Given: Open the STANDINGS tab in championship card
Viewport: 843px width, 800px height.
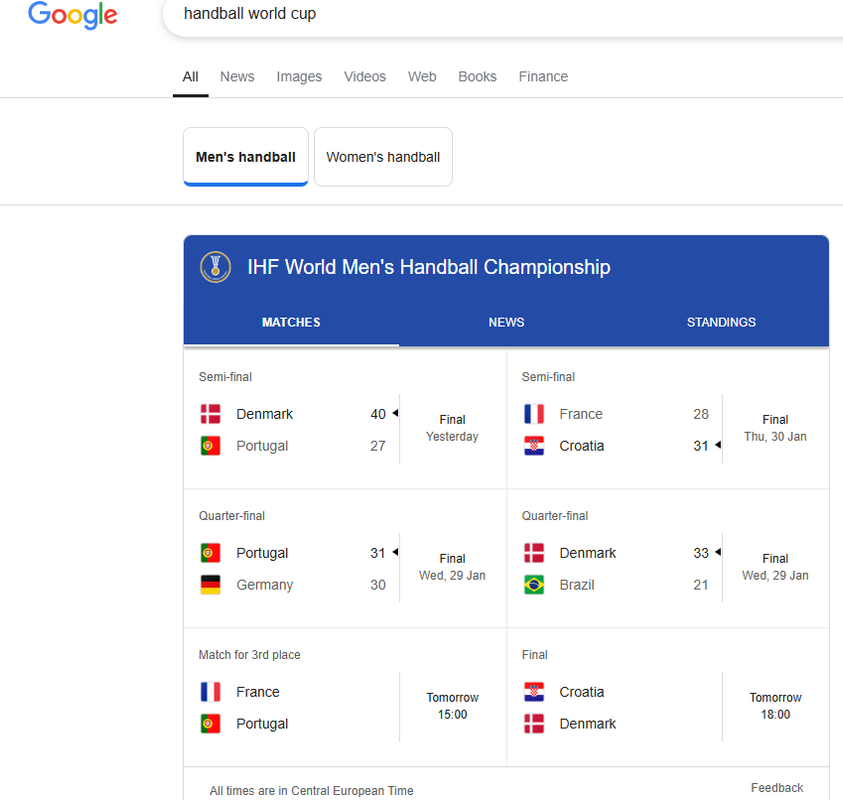Looking at the screenshot, I should pyautogui.click(x=721, y=322).
